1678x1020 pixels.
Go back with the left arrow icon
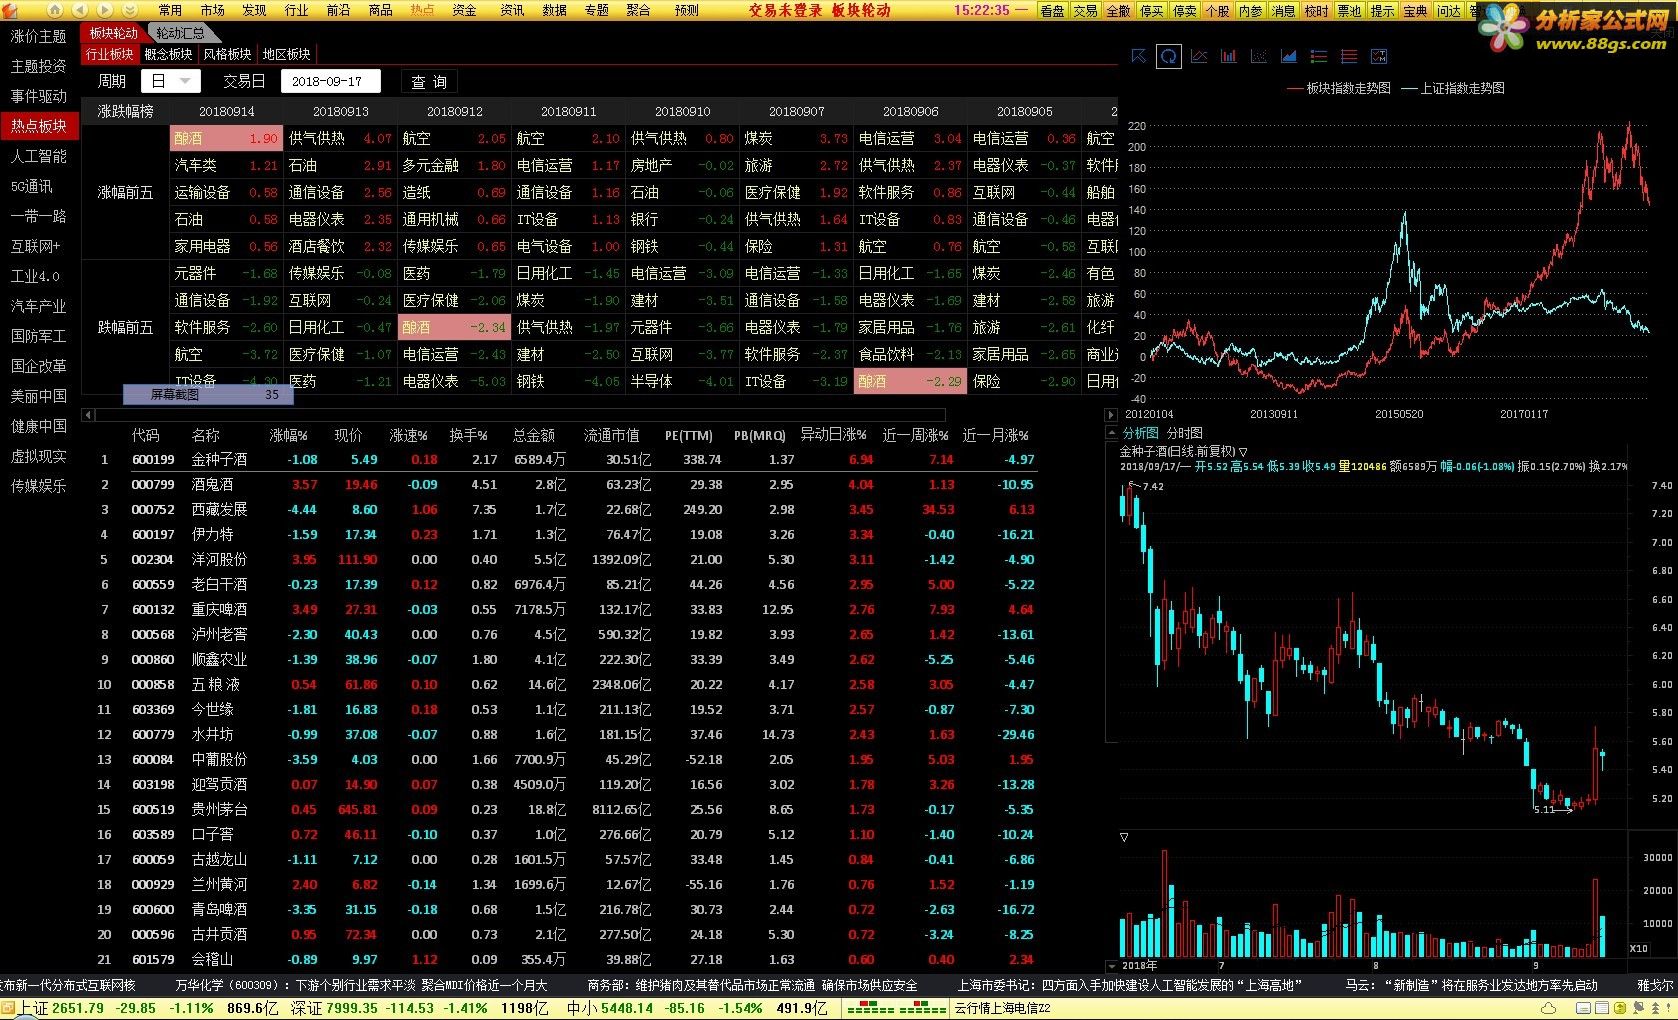pos(79,10)
